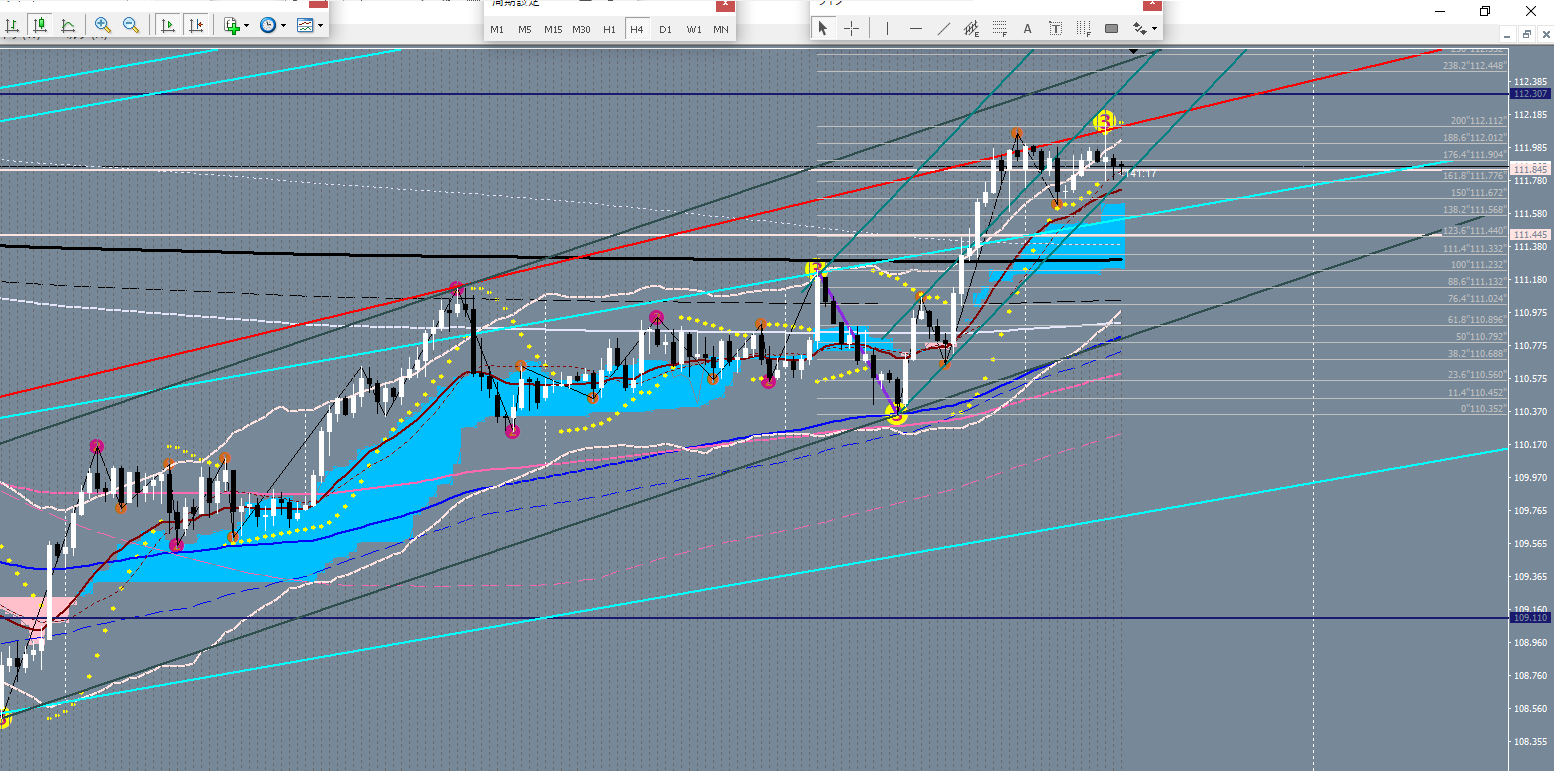Screen dimensions: 1554x771
Task: Select the M15 timeframe button
Action: coord(553,29)
